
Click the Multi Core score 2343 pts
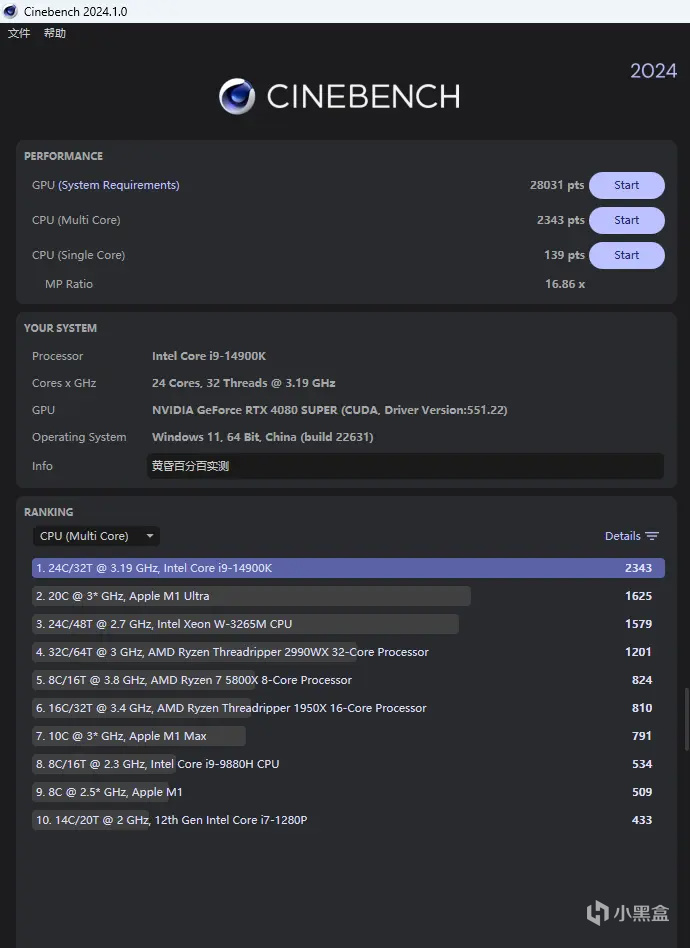[561, 220]
